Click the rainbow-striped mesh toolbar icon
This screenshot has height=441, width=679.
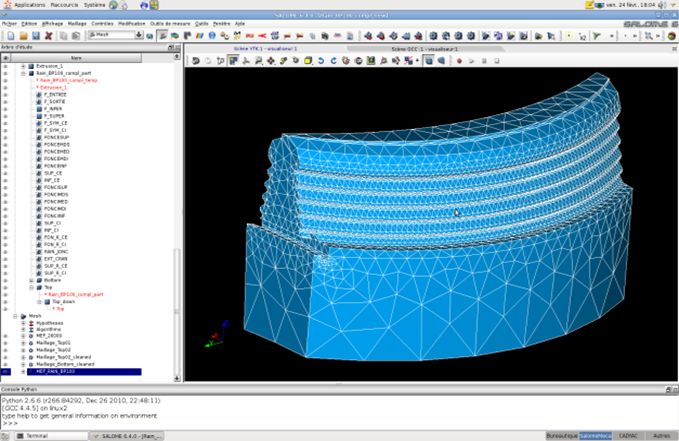click(x=200, y=36)
